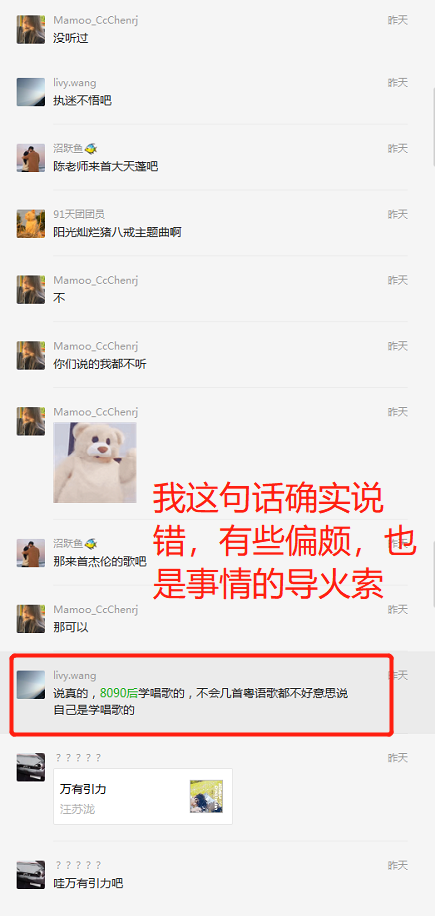Open livy.wang avatar next to 执迷不悟吧
The height and width of the screenshot is (916, 435).
point(30,92)
